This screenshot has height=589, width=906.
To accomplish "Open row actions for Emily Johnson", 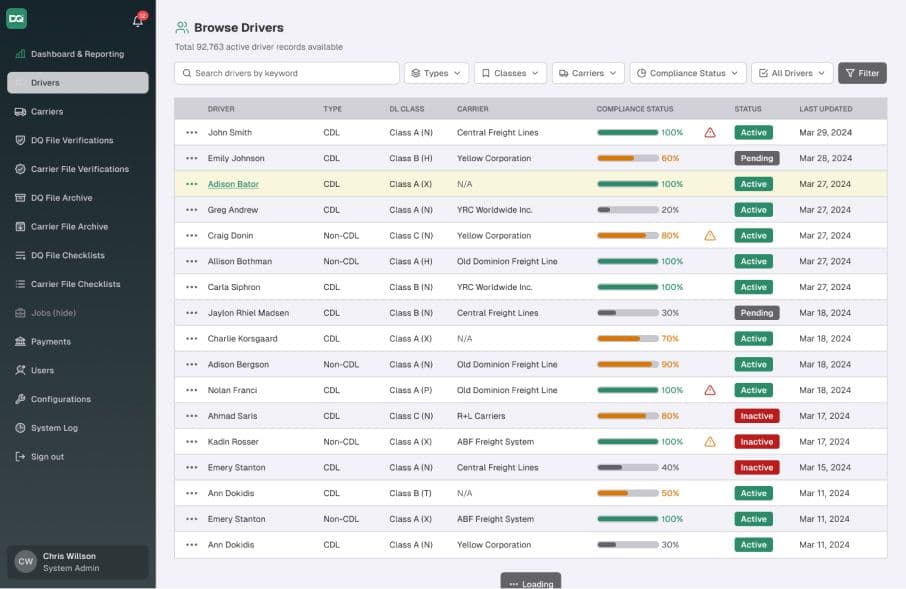I will coord(192,158).
